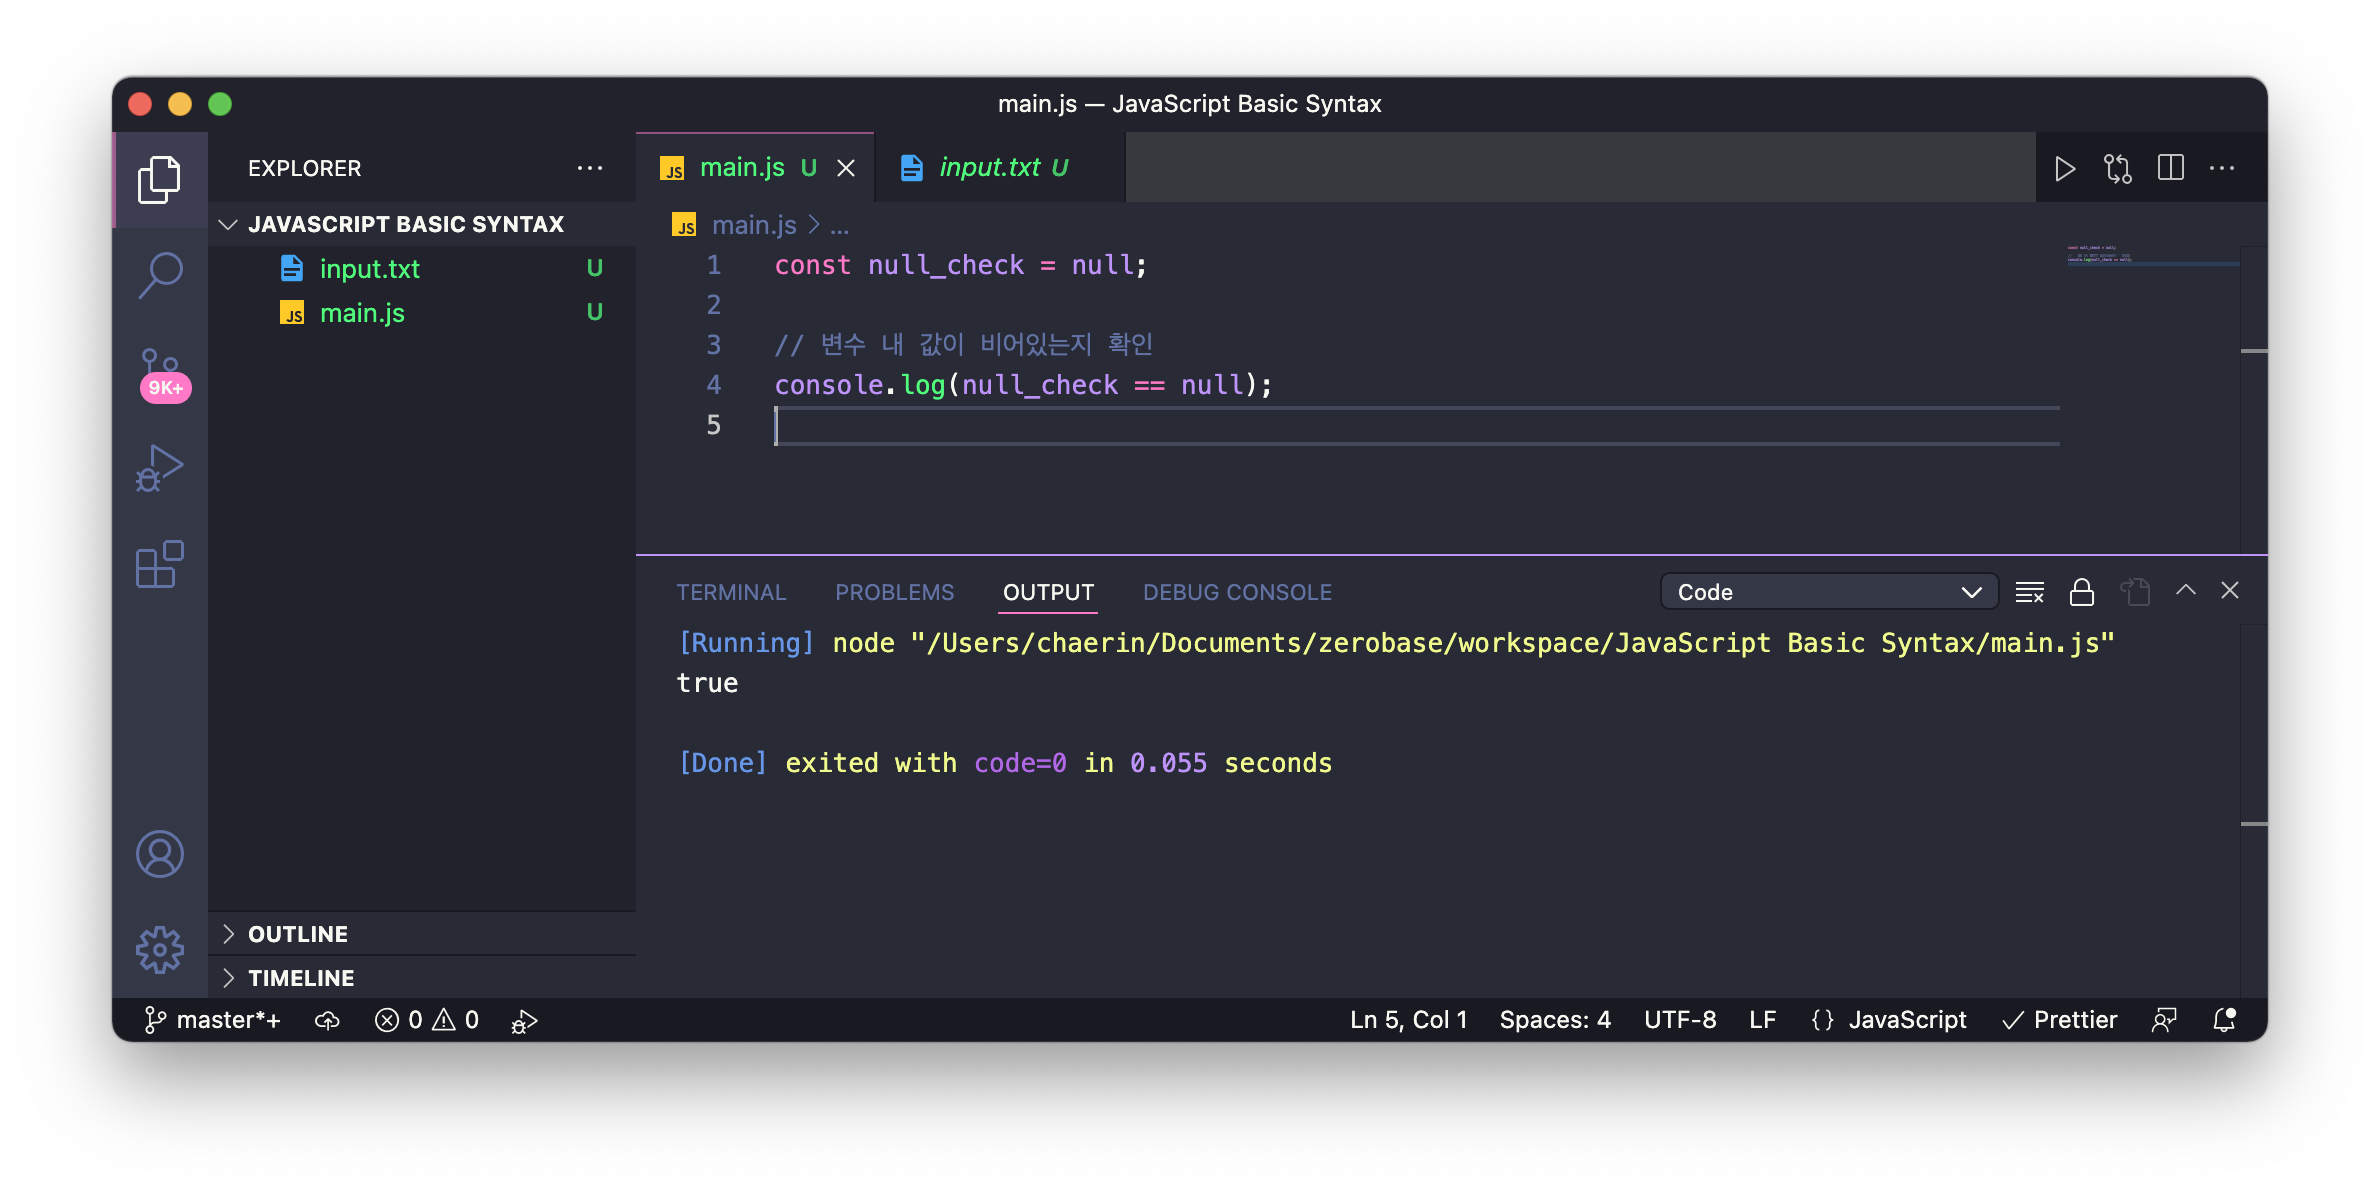
Task: Toggle Prettier formatter in status bar
Action: click(2060, 1020)
